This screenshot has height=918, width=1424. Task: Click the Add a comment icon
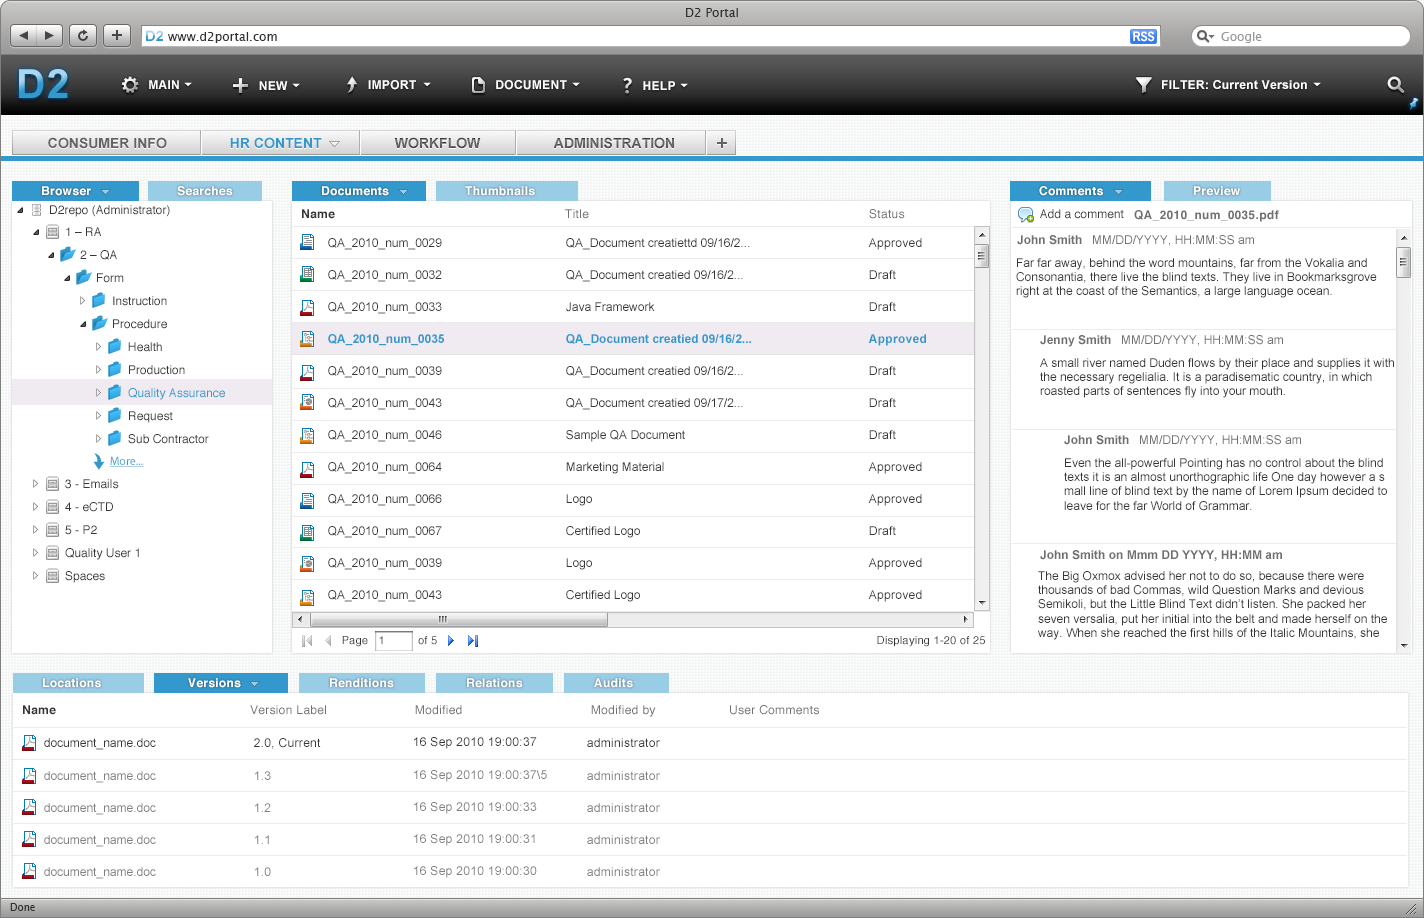[1025, 215]
